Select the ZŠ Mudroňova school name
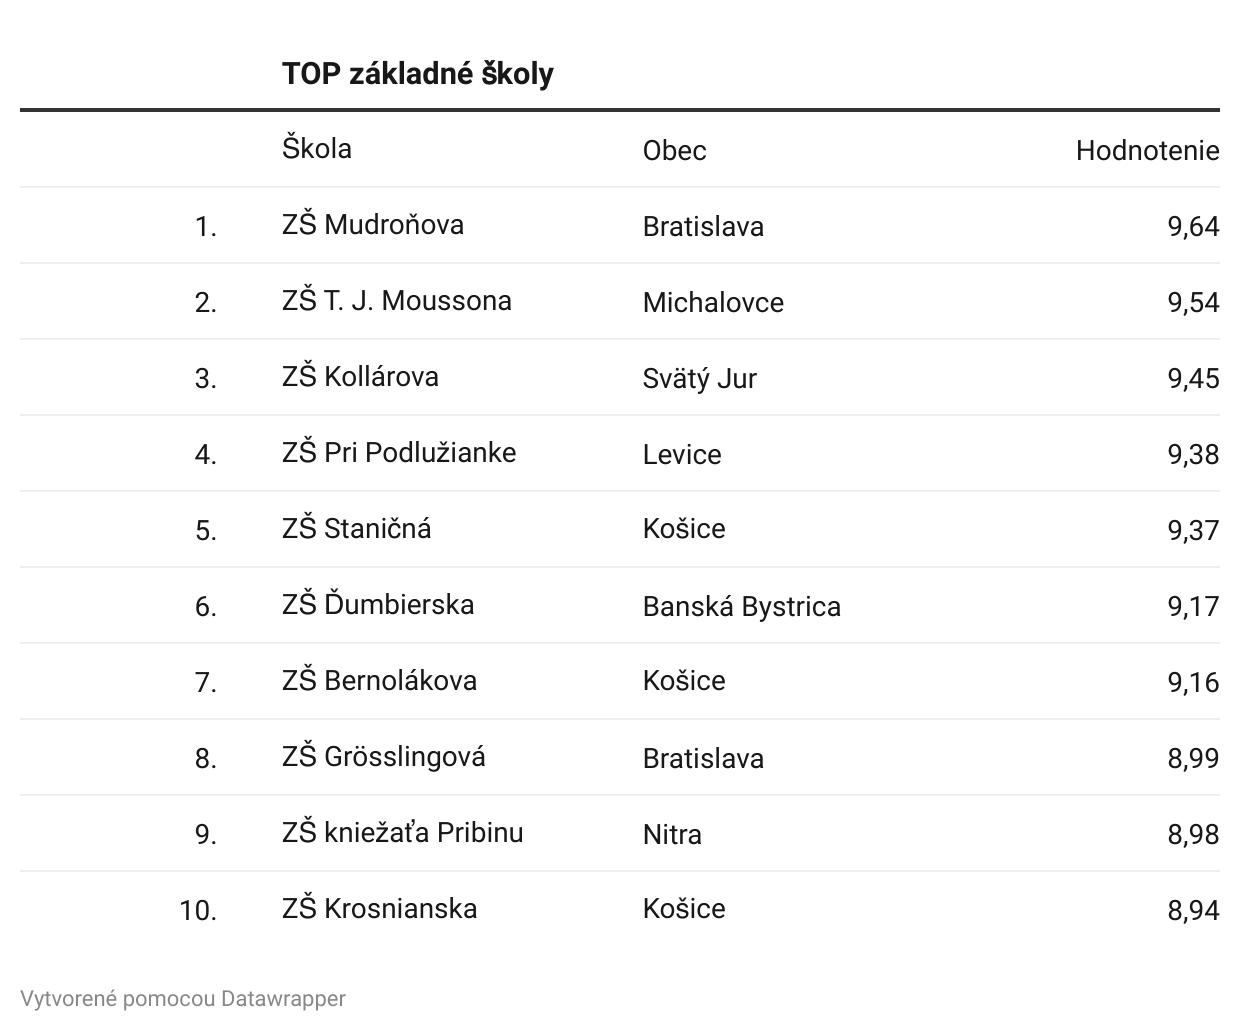The image size is (1240, 1032). click(373, 225)
